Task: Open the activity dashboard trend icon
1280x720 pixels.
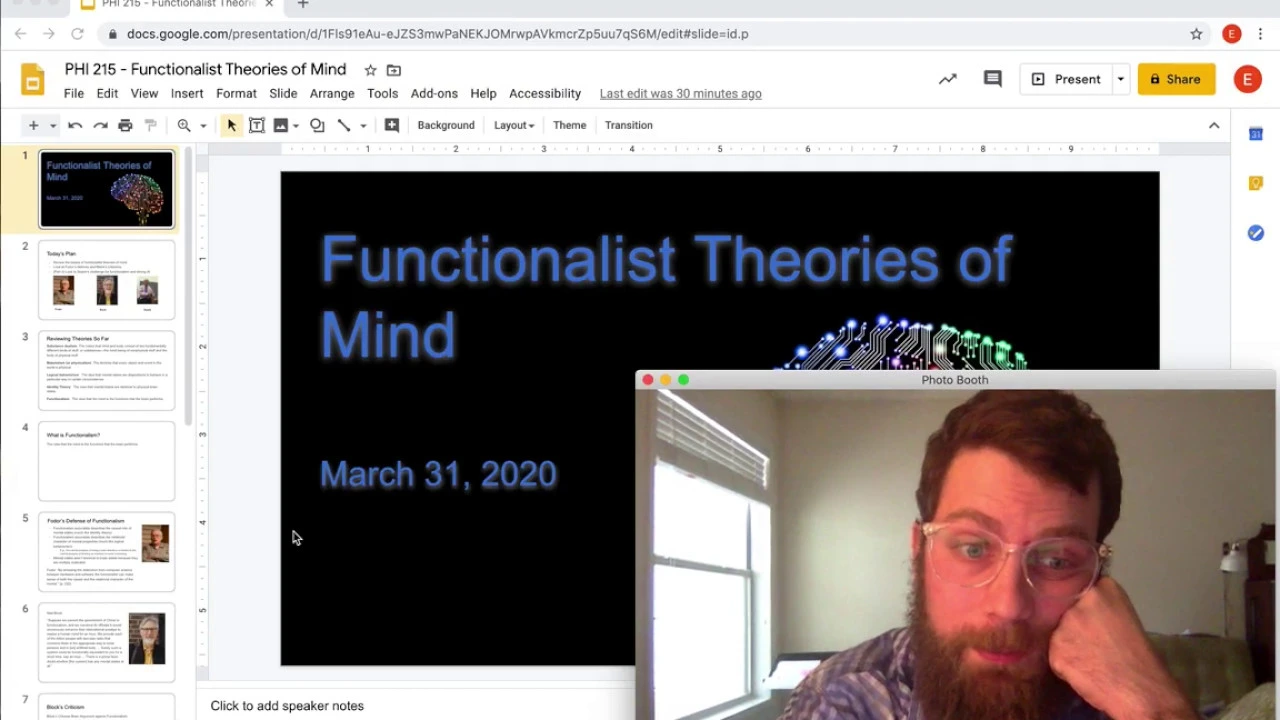Action: [947, 79]
